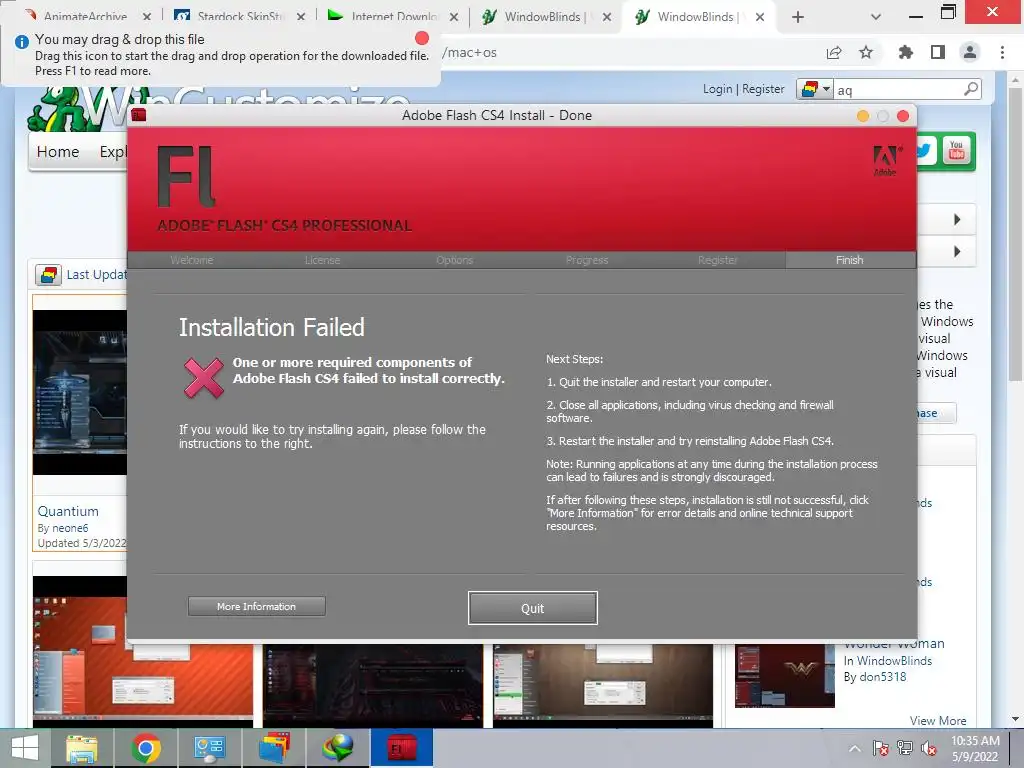This screenshot has width=1024, height=768.
Task: Close the active WindowBlinds tab
Action: coord(760,17)
